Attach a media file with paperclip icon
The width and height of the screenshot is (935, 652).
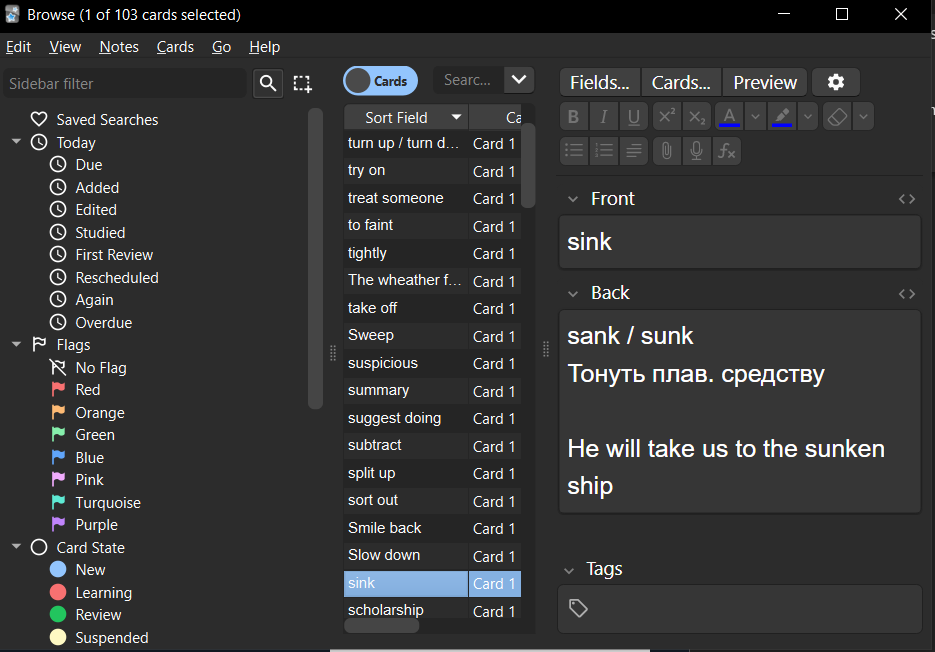pyautogui.click(x=666, y=151)
